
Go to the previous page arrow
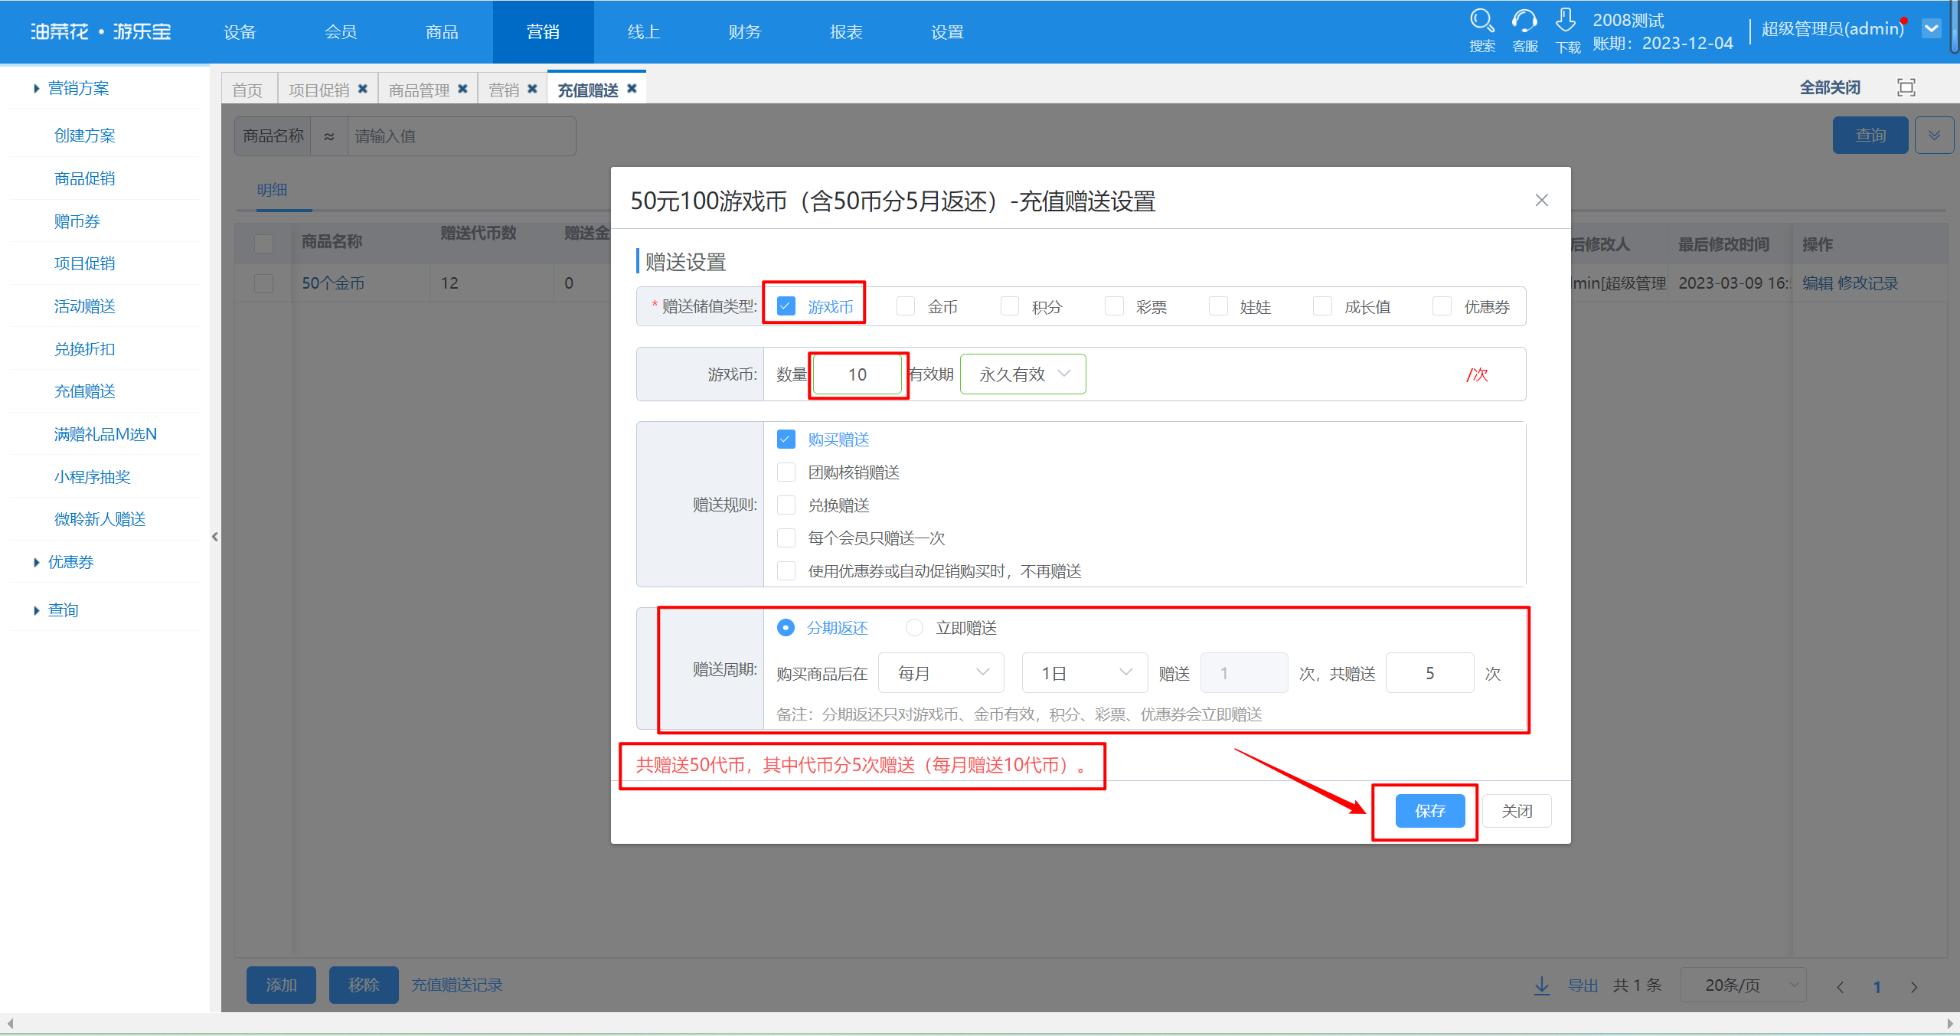coord(1839,987)
